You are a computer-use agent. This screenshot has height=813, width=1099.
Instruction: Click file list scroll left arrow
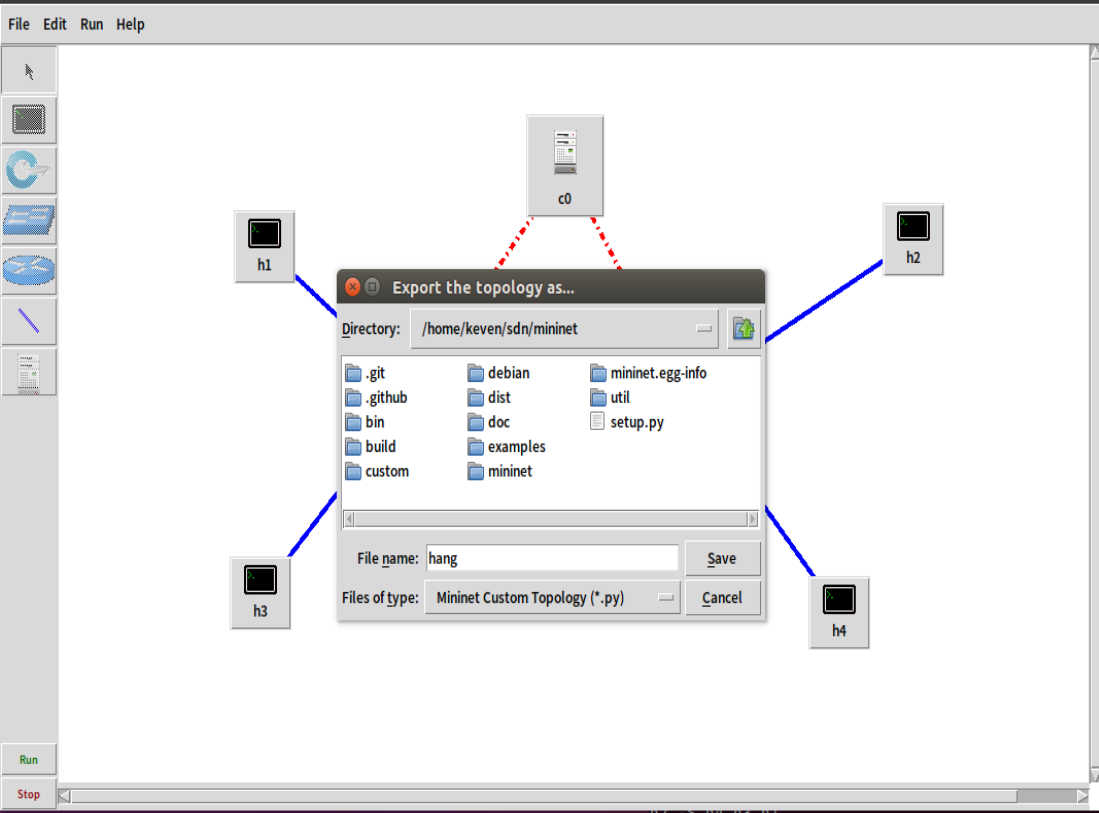pyautogui.click(x=349, y=519)
